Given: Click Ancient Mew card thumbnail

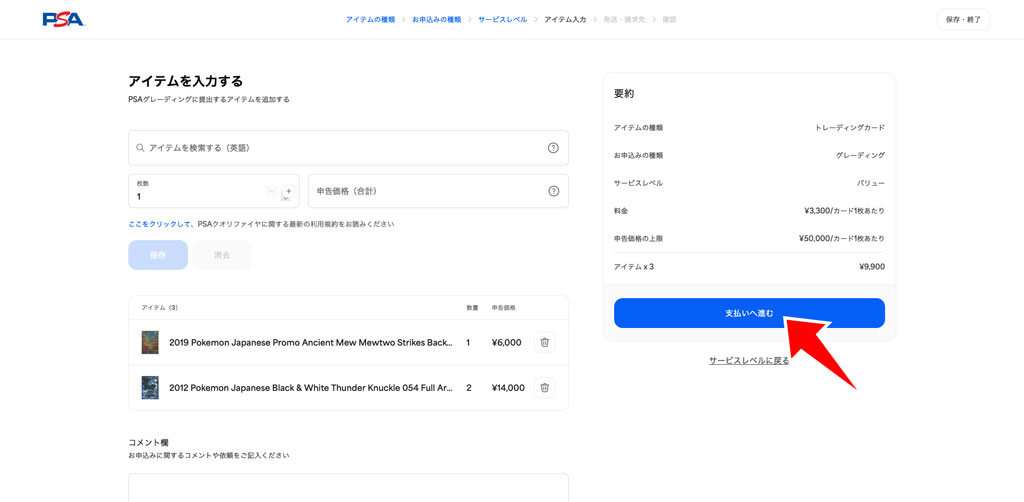Looking at the screenshot, I should tap(150, 342).
